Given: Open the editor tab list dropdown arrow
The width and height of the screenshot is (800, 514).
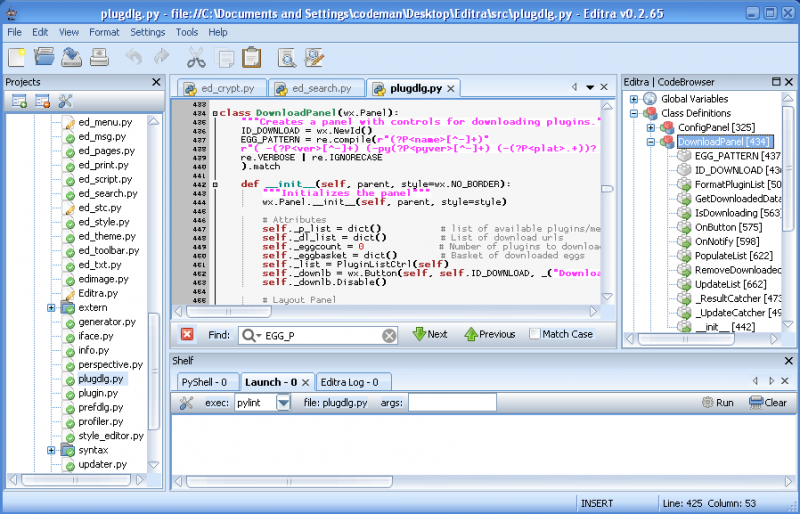Looking at the screenshot, I should coord(590,87).
